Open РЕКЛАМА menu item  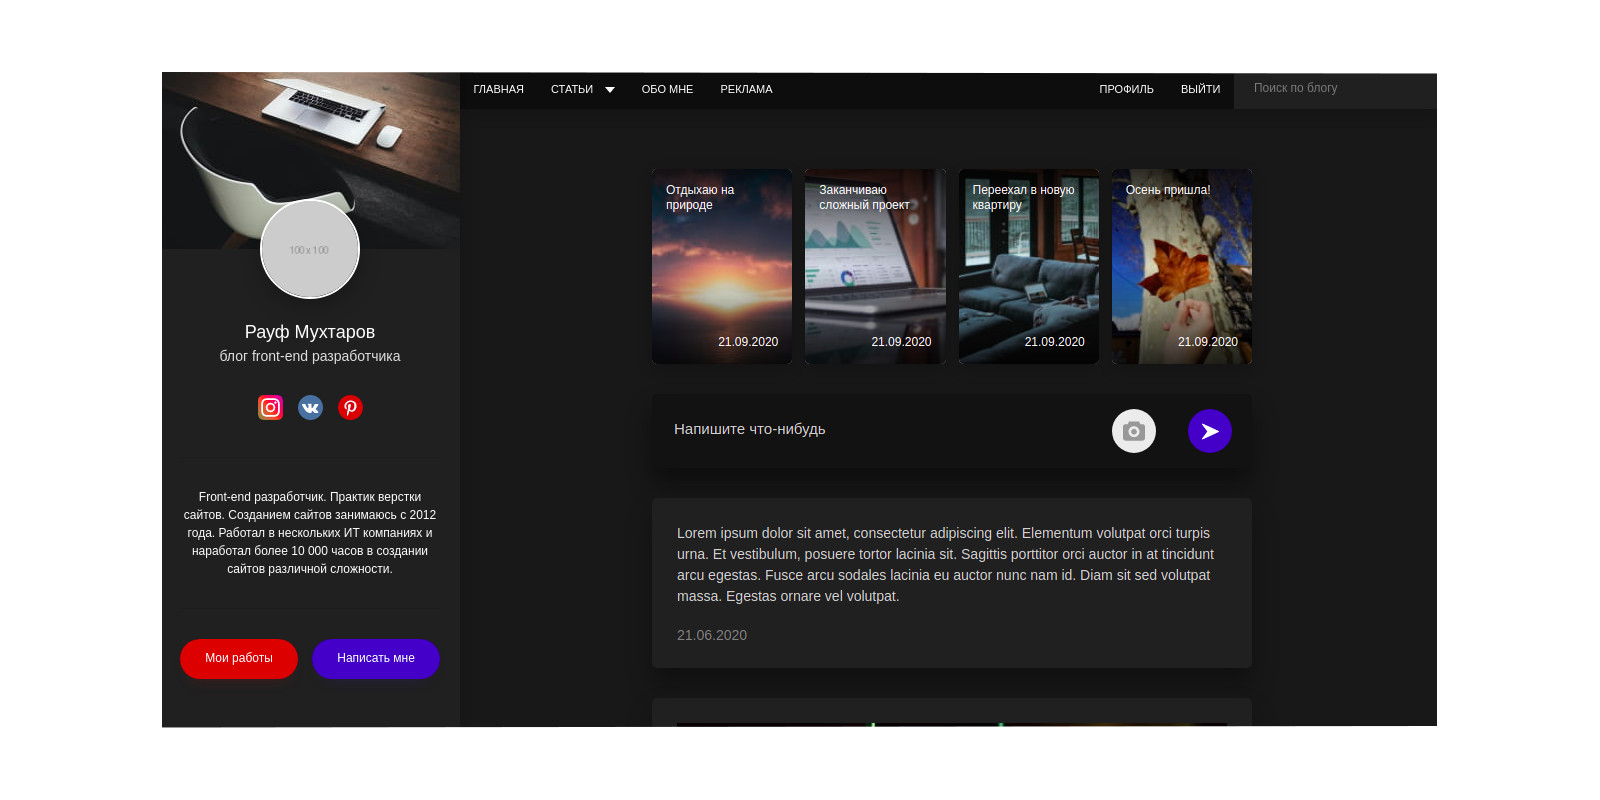[746, 89]
